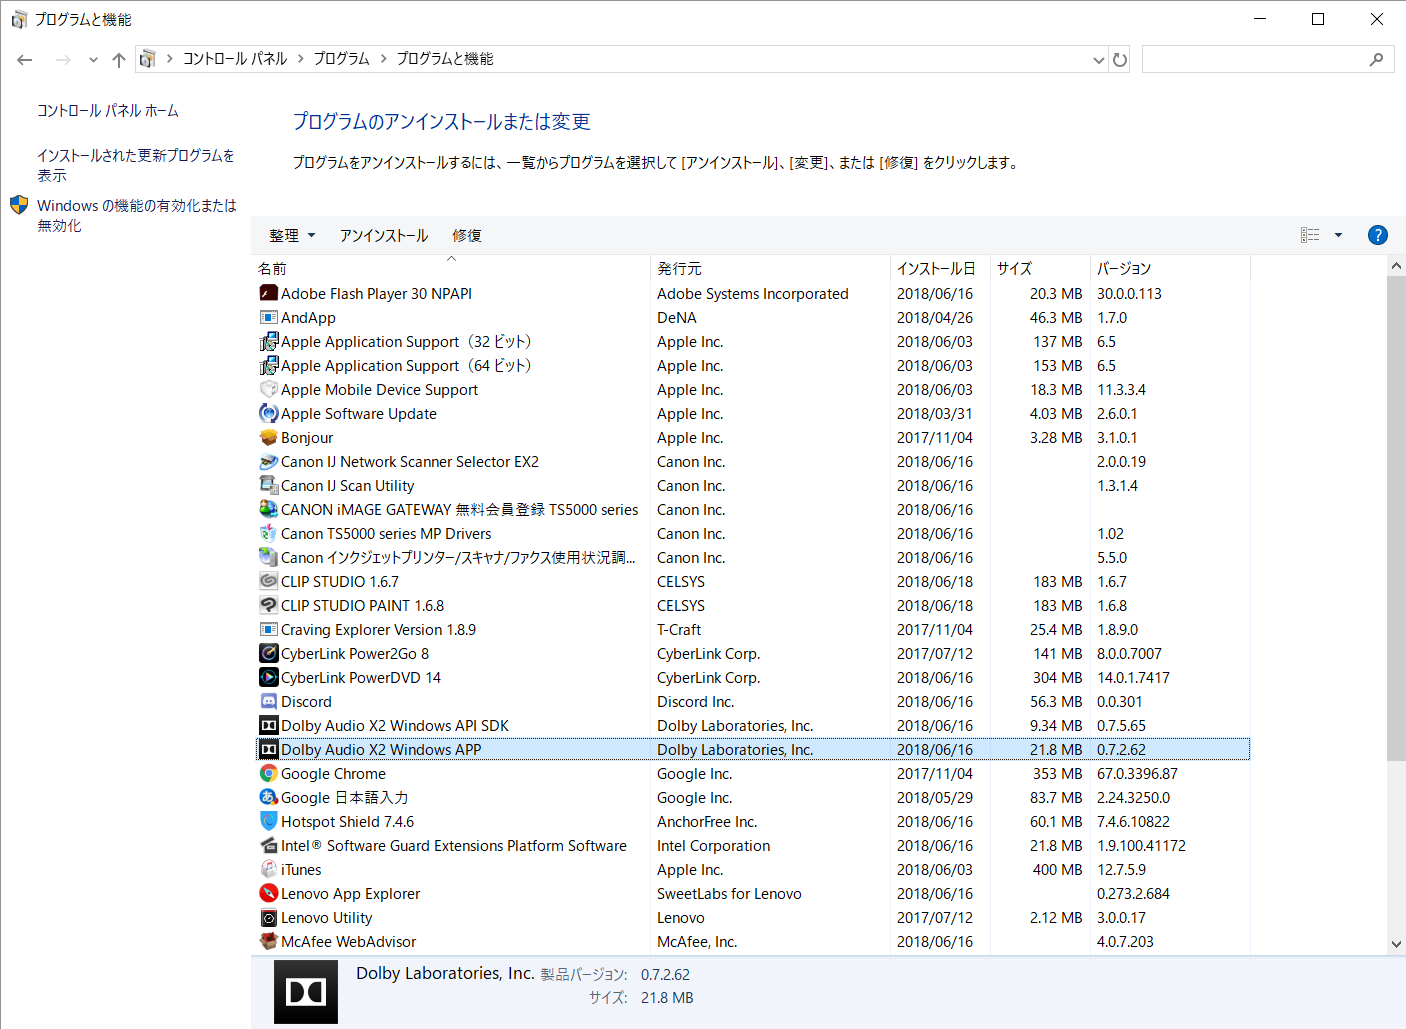The height and width of the screenshot is (1029, 1406).
Task: Navigate back with the left arrow
Action: point(25,60)
